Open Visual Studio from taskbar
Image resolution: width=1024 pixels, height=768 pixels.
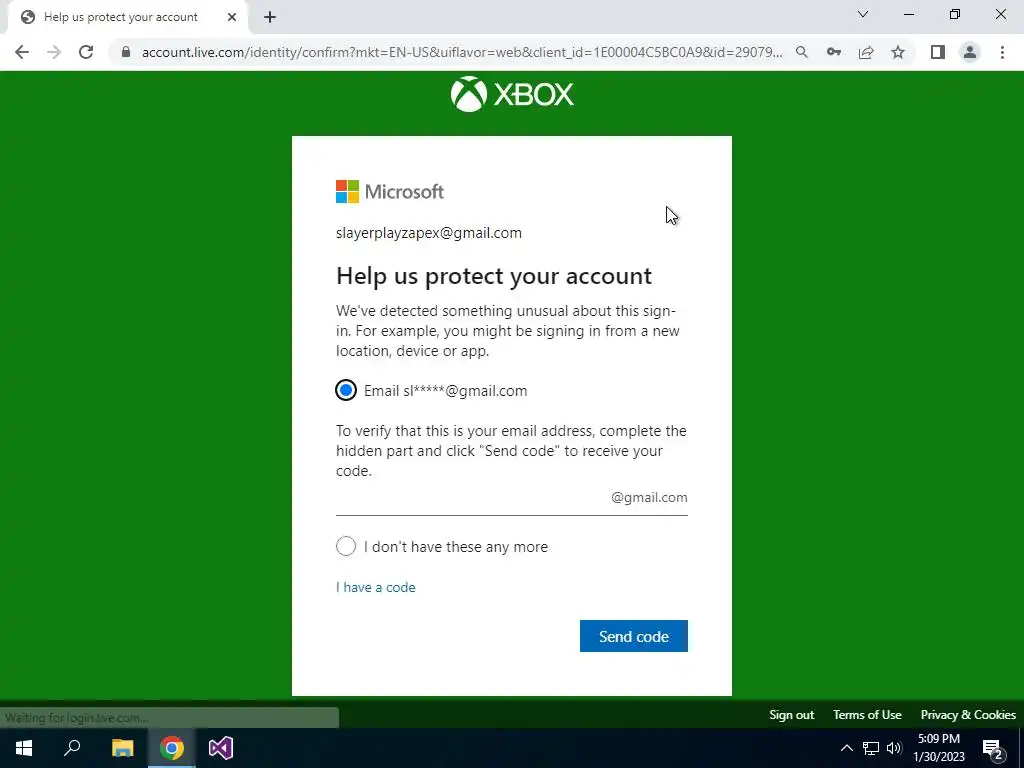point(221,748)
